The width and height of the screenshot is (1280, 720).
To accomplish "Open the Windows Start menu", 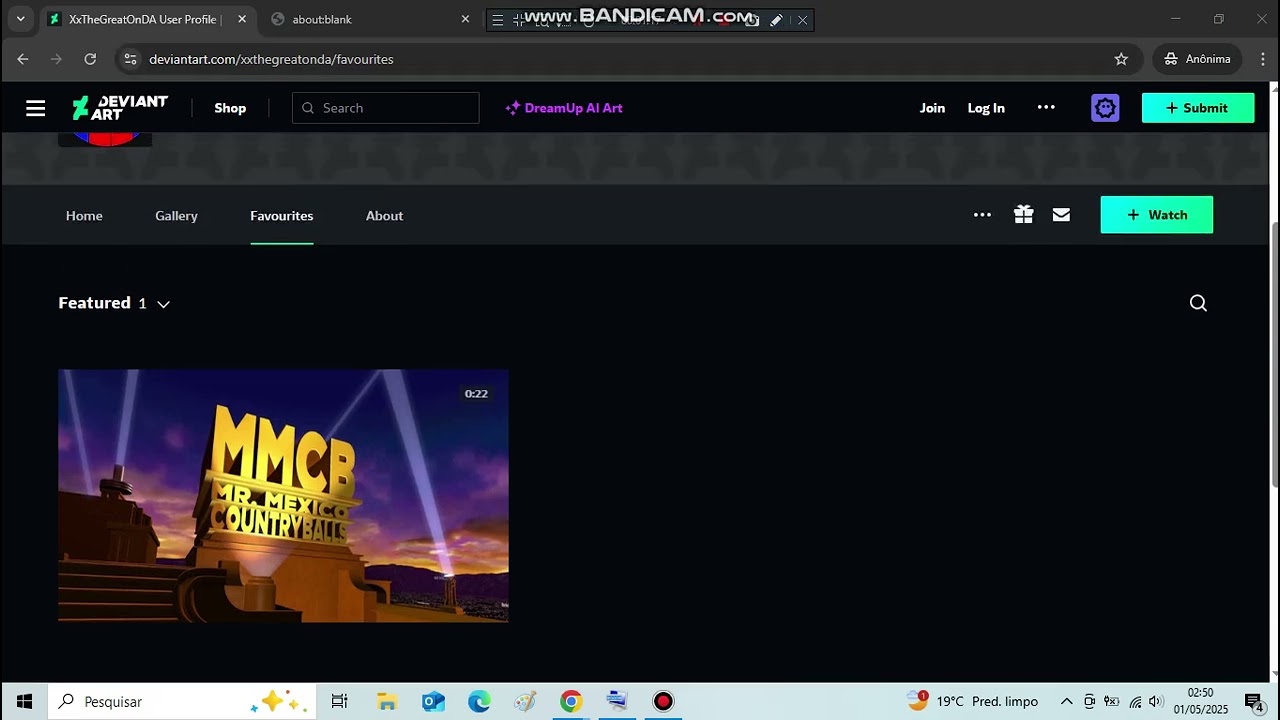I will [x=24, y=701].
